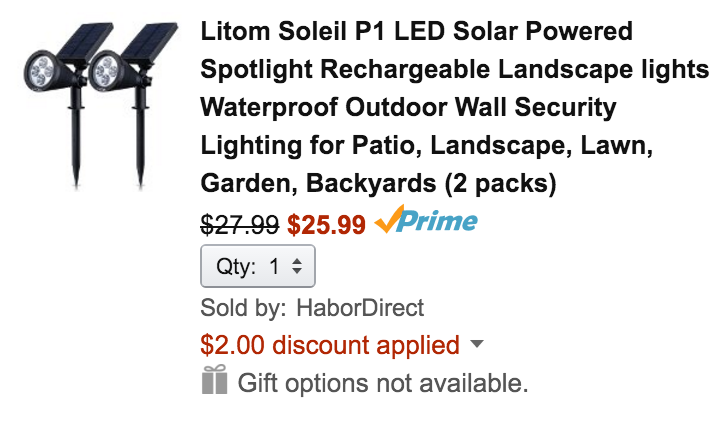
Task: Click the small arrow beside discount applied
Action: point(476,345)
